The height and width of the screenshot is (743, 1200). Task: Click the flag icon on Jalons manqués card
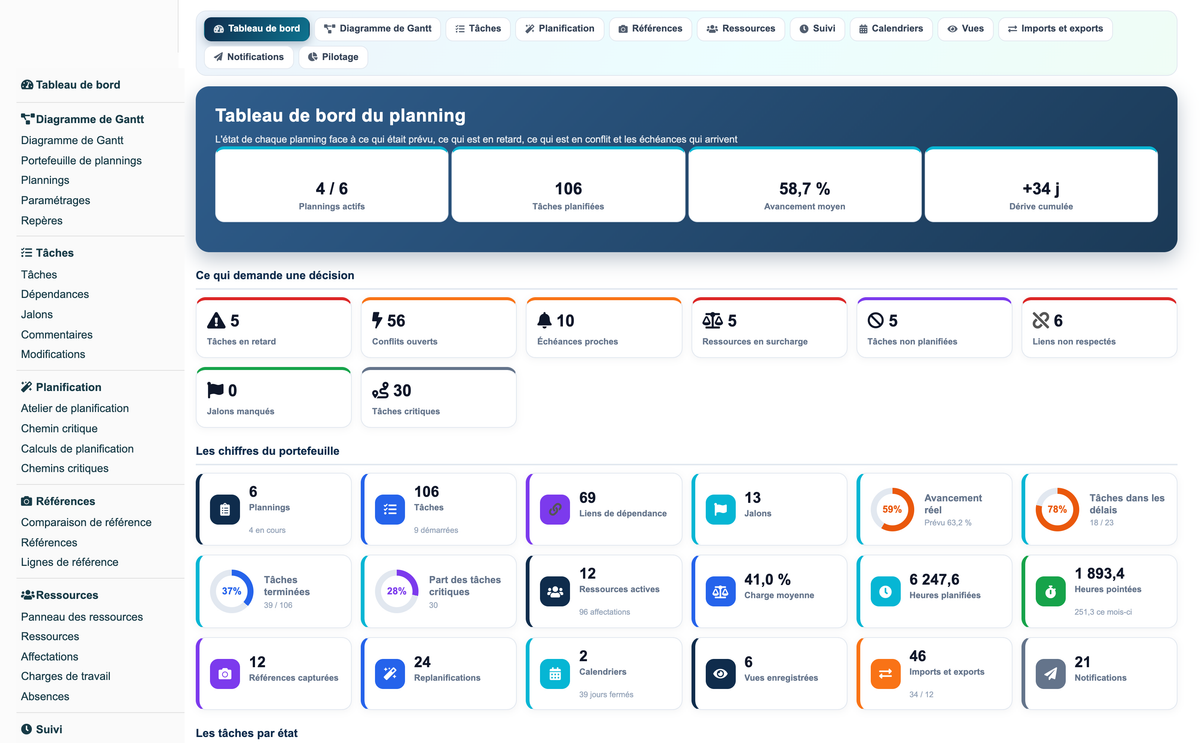click(x=216, y=391)
